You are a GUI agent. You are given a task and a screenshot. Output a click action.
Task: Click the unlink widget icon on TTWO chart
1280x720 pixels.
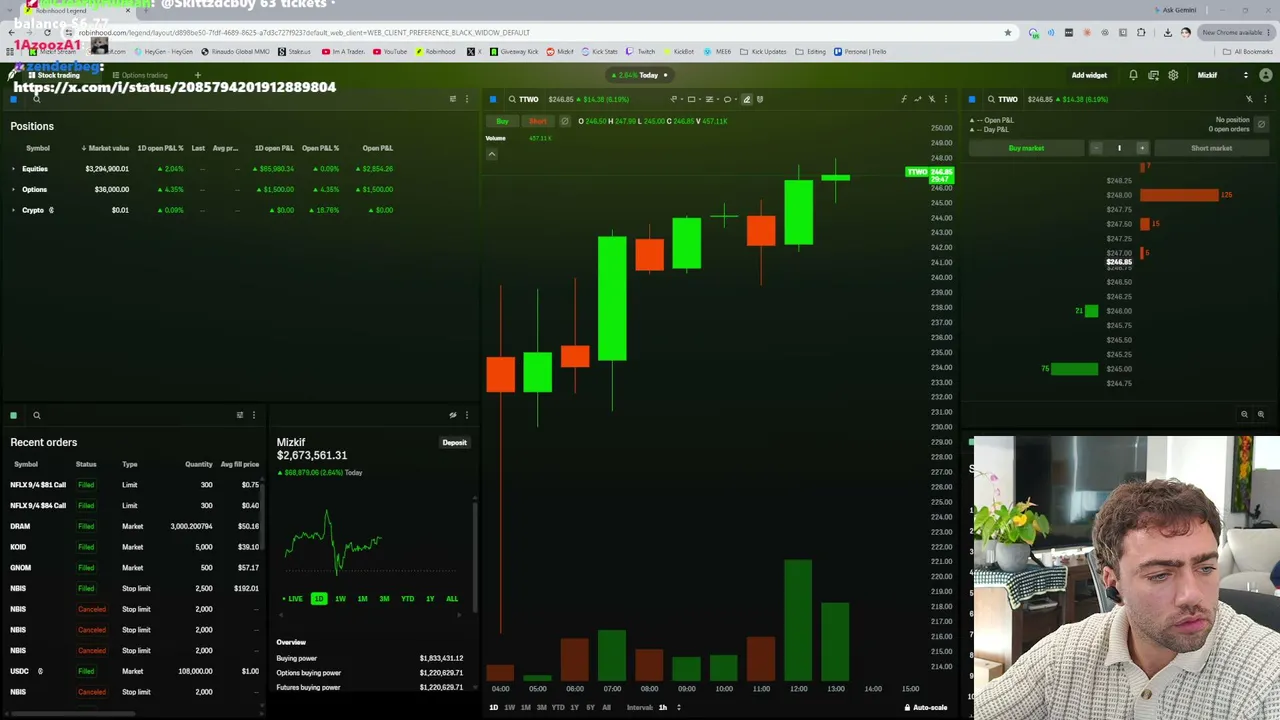(931, 99)
